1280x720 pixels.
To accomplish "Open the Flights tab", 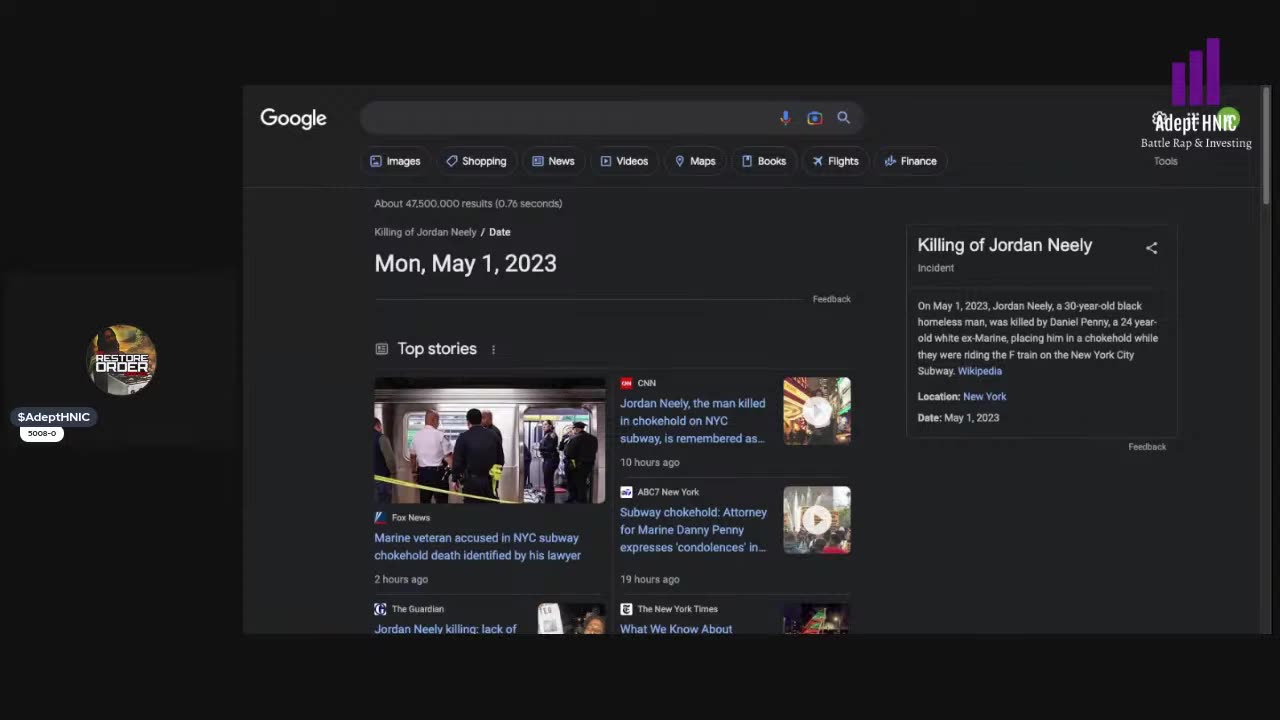I will [835, 161].
